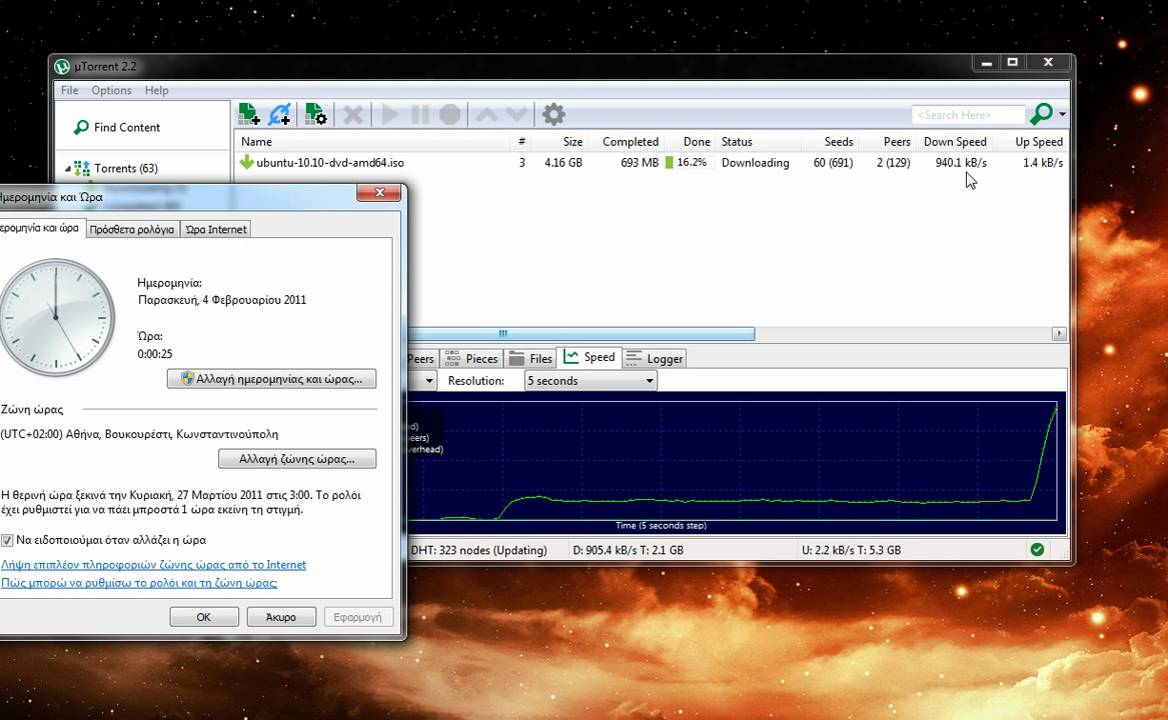Click the scroll right arrow of torrent list
1168x720 pixels.
(x=1059, y=334)
